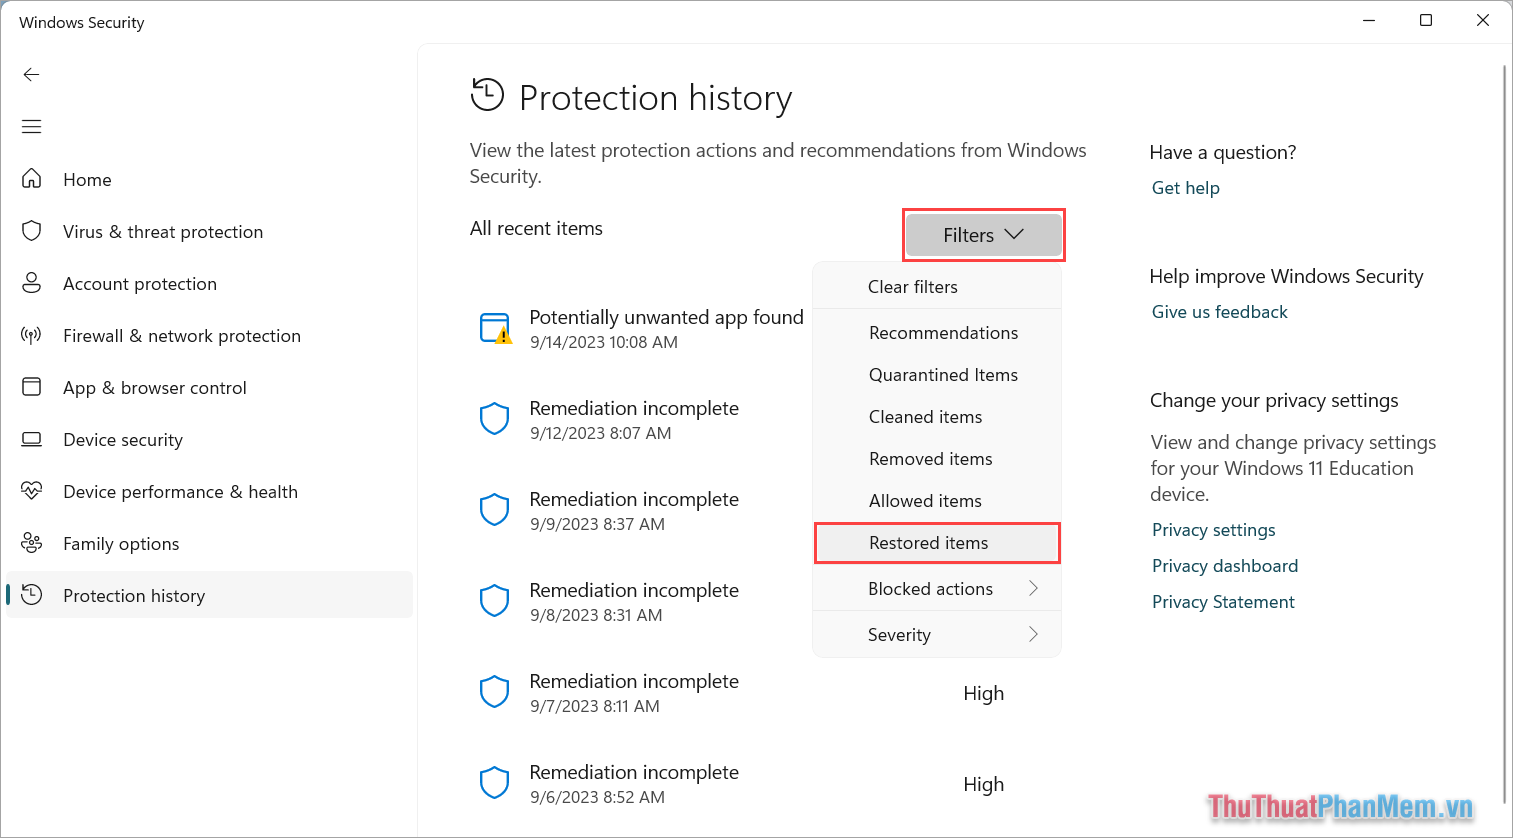Select the Quarantined Items filter

pos(942,374)
